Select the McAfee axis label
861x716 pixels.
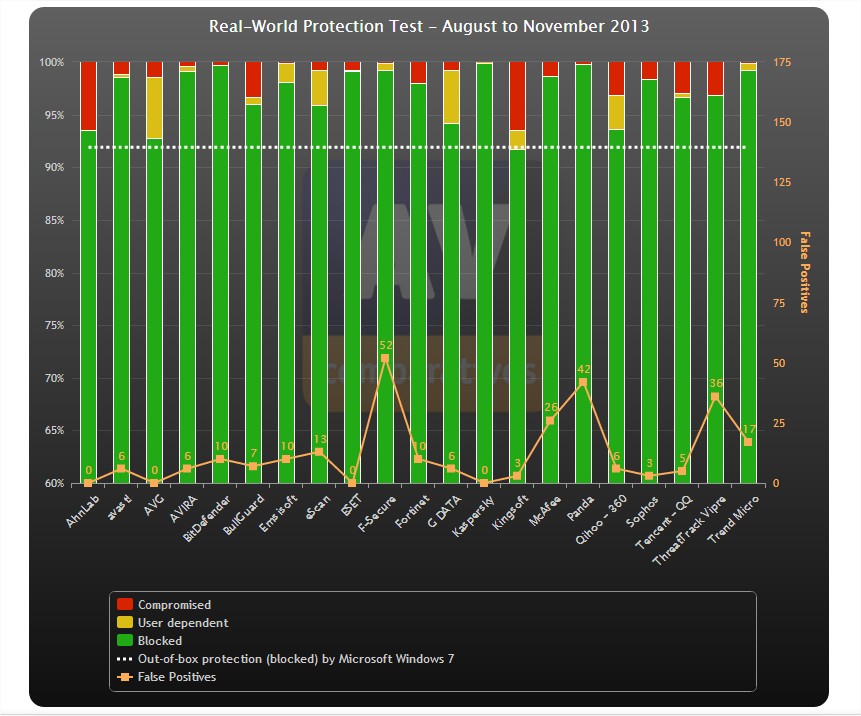[x=545, y=511]
